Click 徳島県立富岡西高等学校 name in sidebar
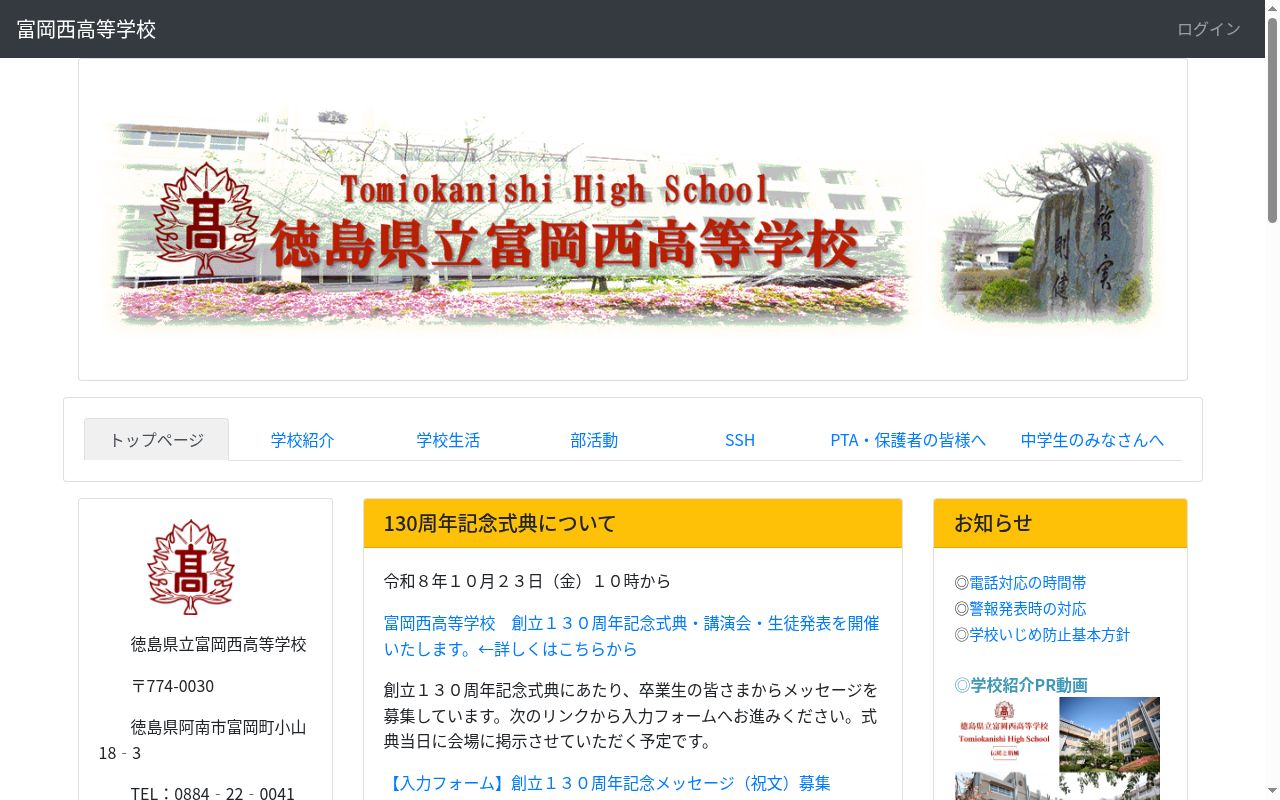Viewport: 1280px width, 800px height. pos(218,644)
